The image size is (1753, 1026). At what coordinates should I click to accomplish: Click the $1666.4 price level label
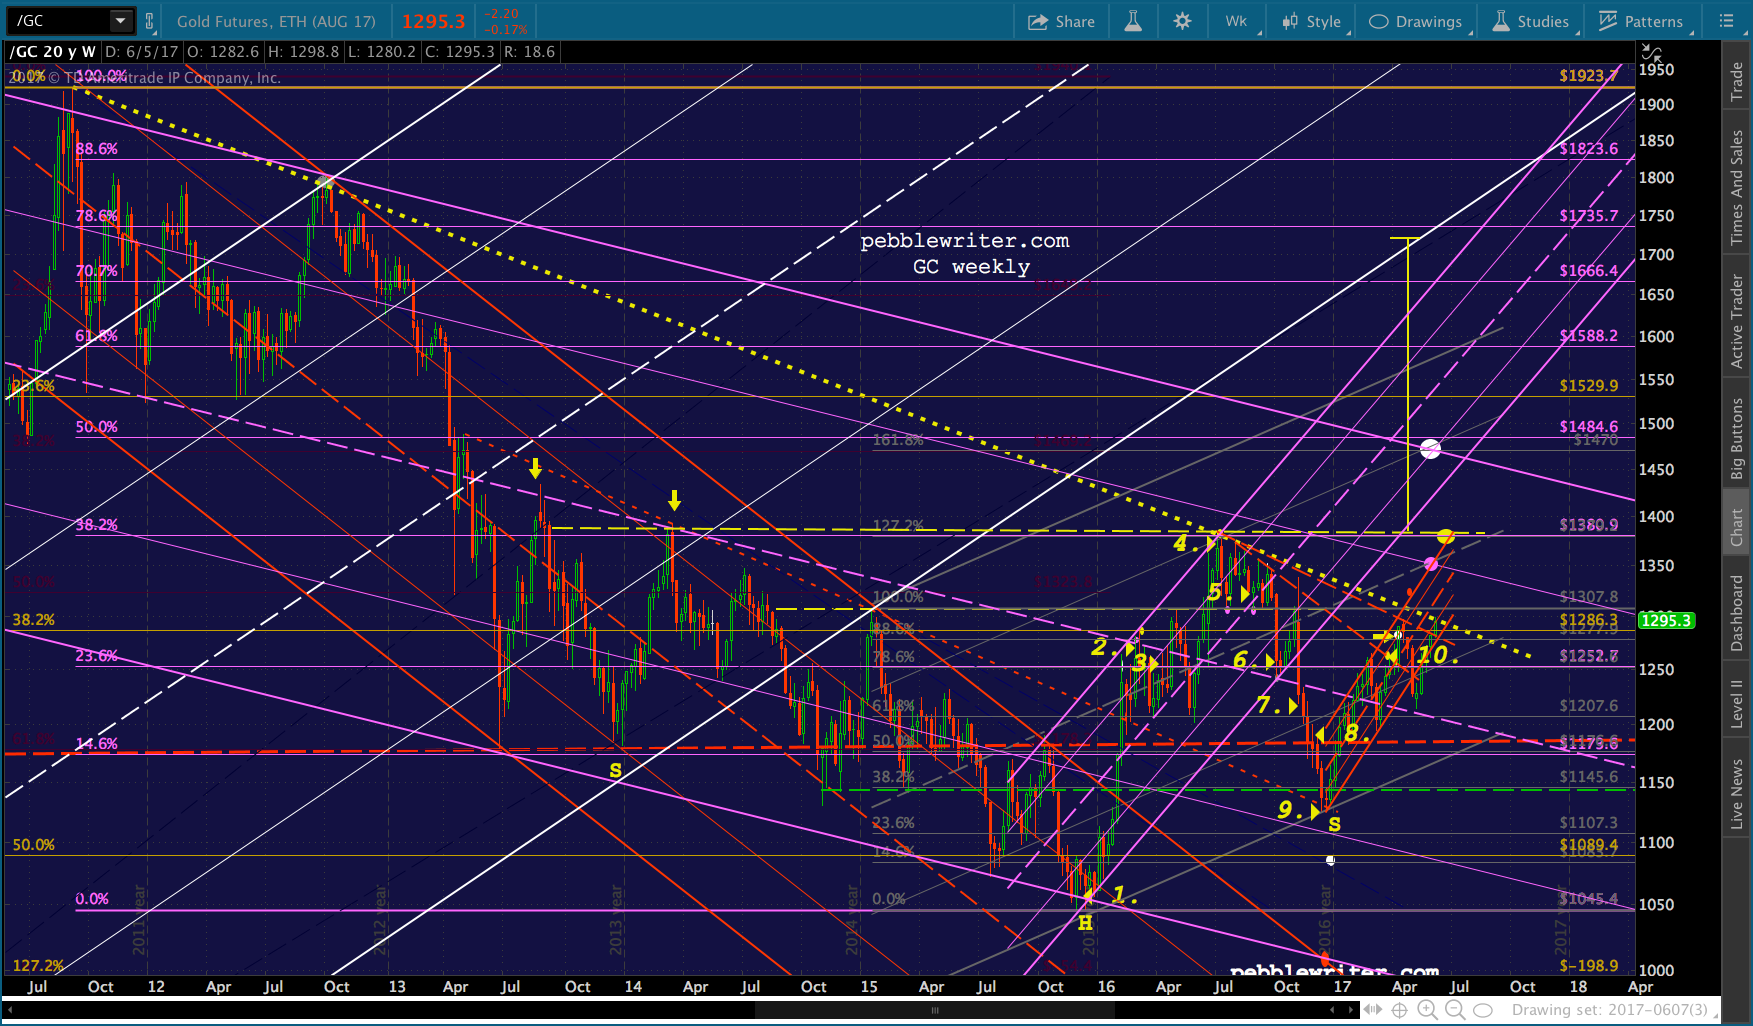(1588, 271)
